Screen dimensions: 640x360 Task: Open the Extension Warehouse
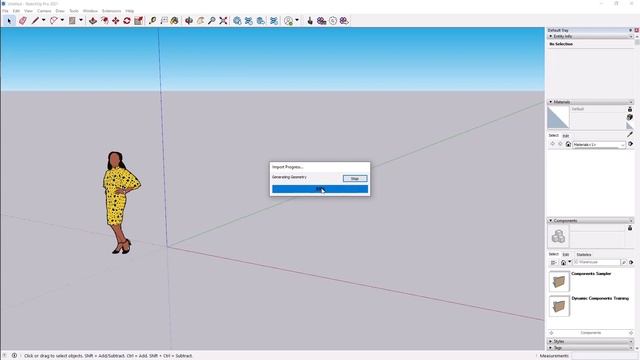click(249, 20)
